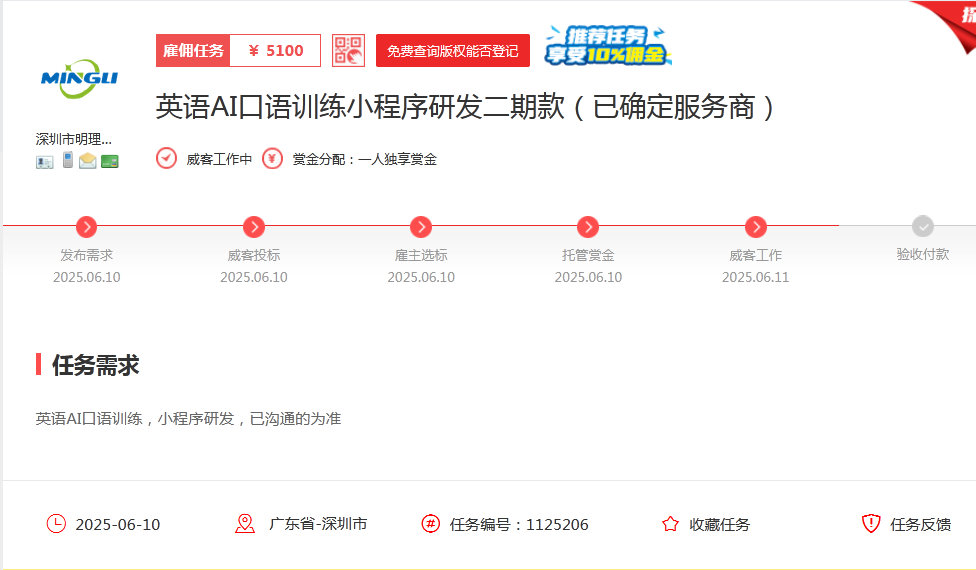
Task: Click the green bank card verification icon
Action: pyautogui.click(x=110, y=162)
